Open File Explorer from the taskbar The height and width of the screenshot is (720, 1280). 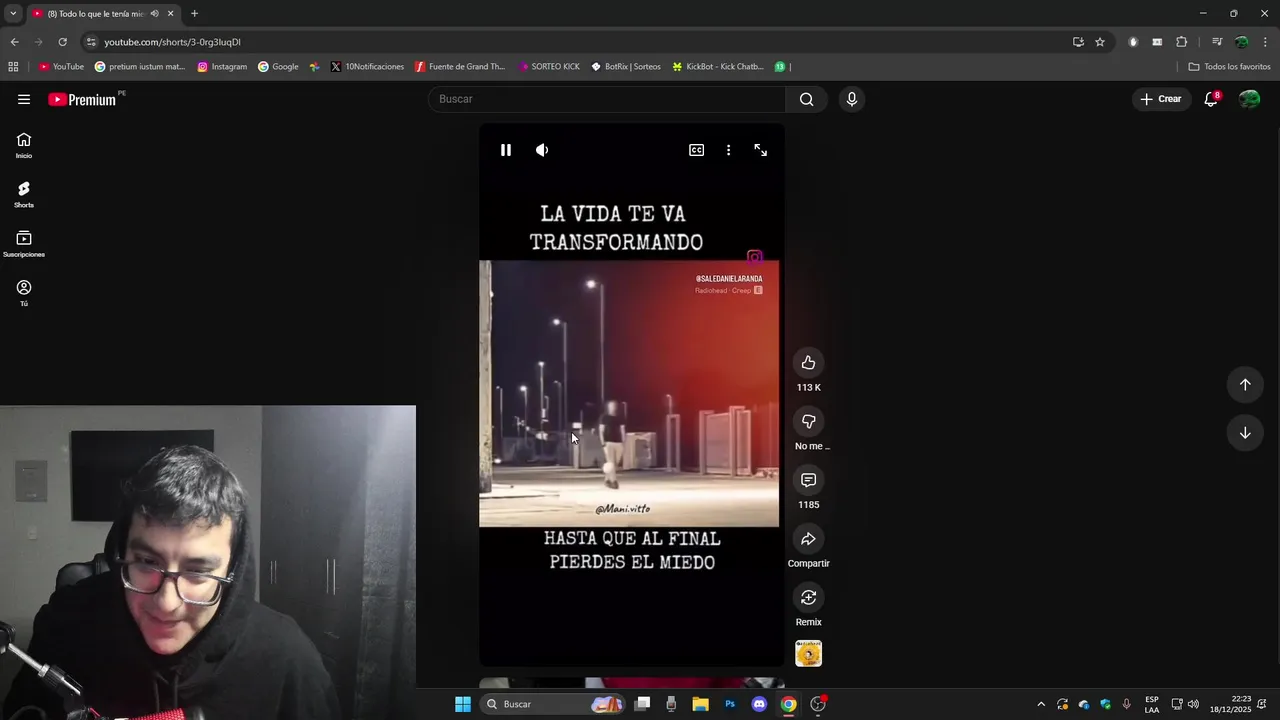(700, 704)
